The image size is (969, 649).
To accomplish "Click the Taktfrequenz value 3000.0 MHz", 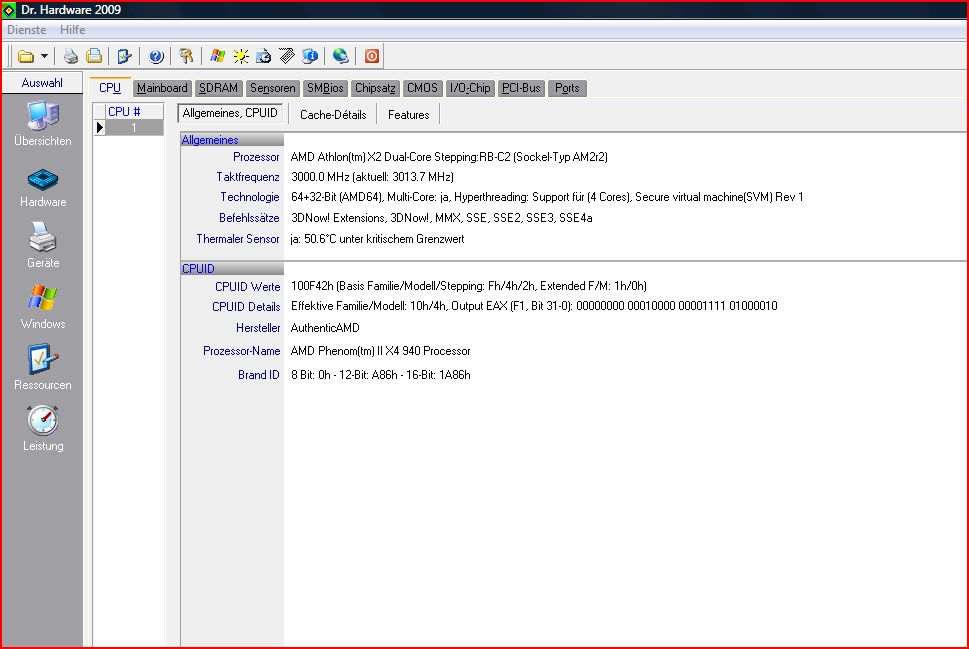I will (372, 177).
